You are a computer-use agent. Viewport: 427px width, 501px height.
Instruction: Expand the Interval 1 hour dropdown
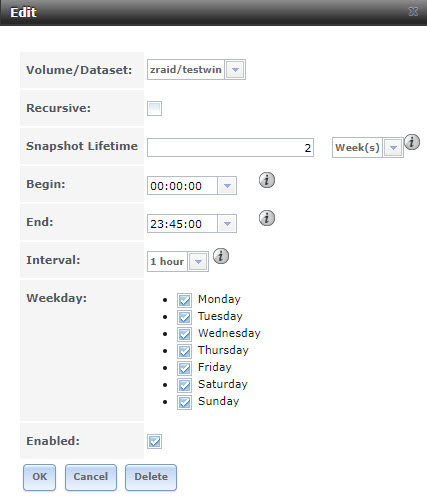pyautogui.click(x=198, y=262)
